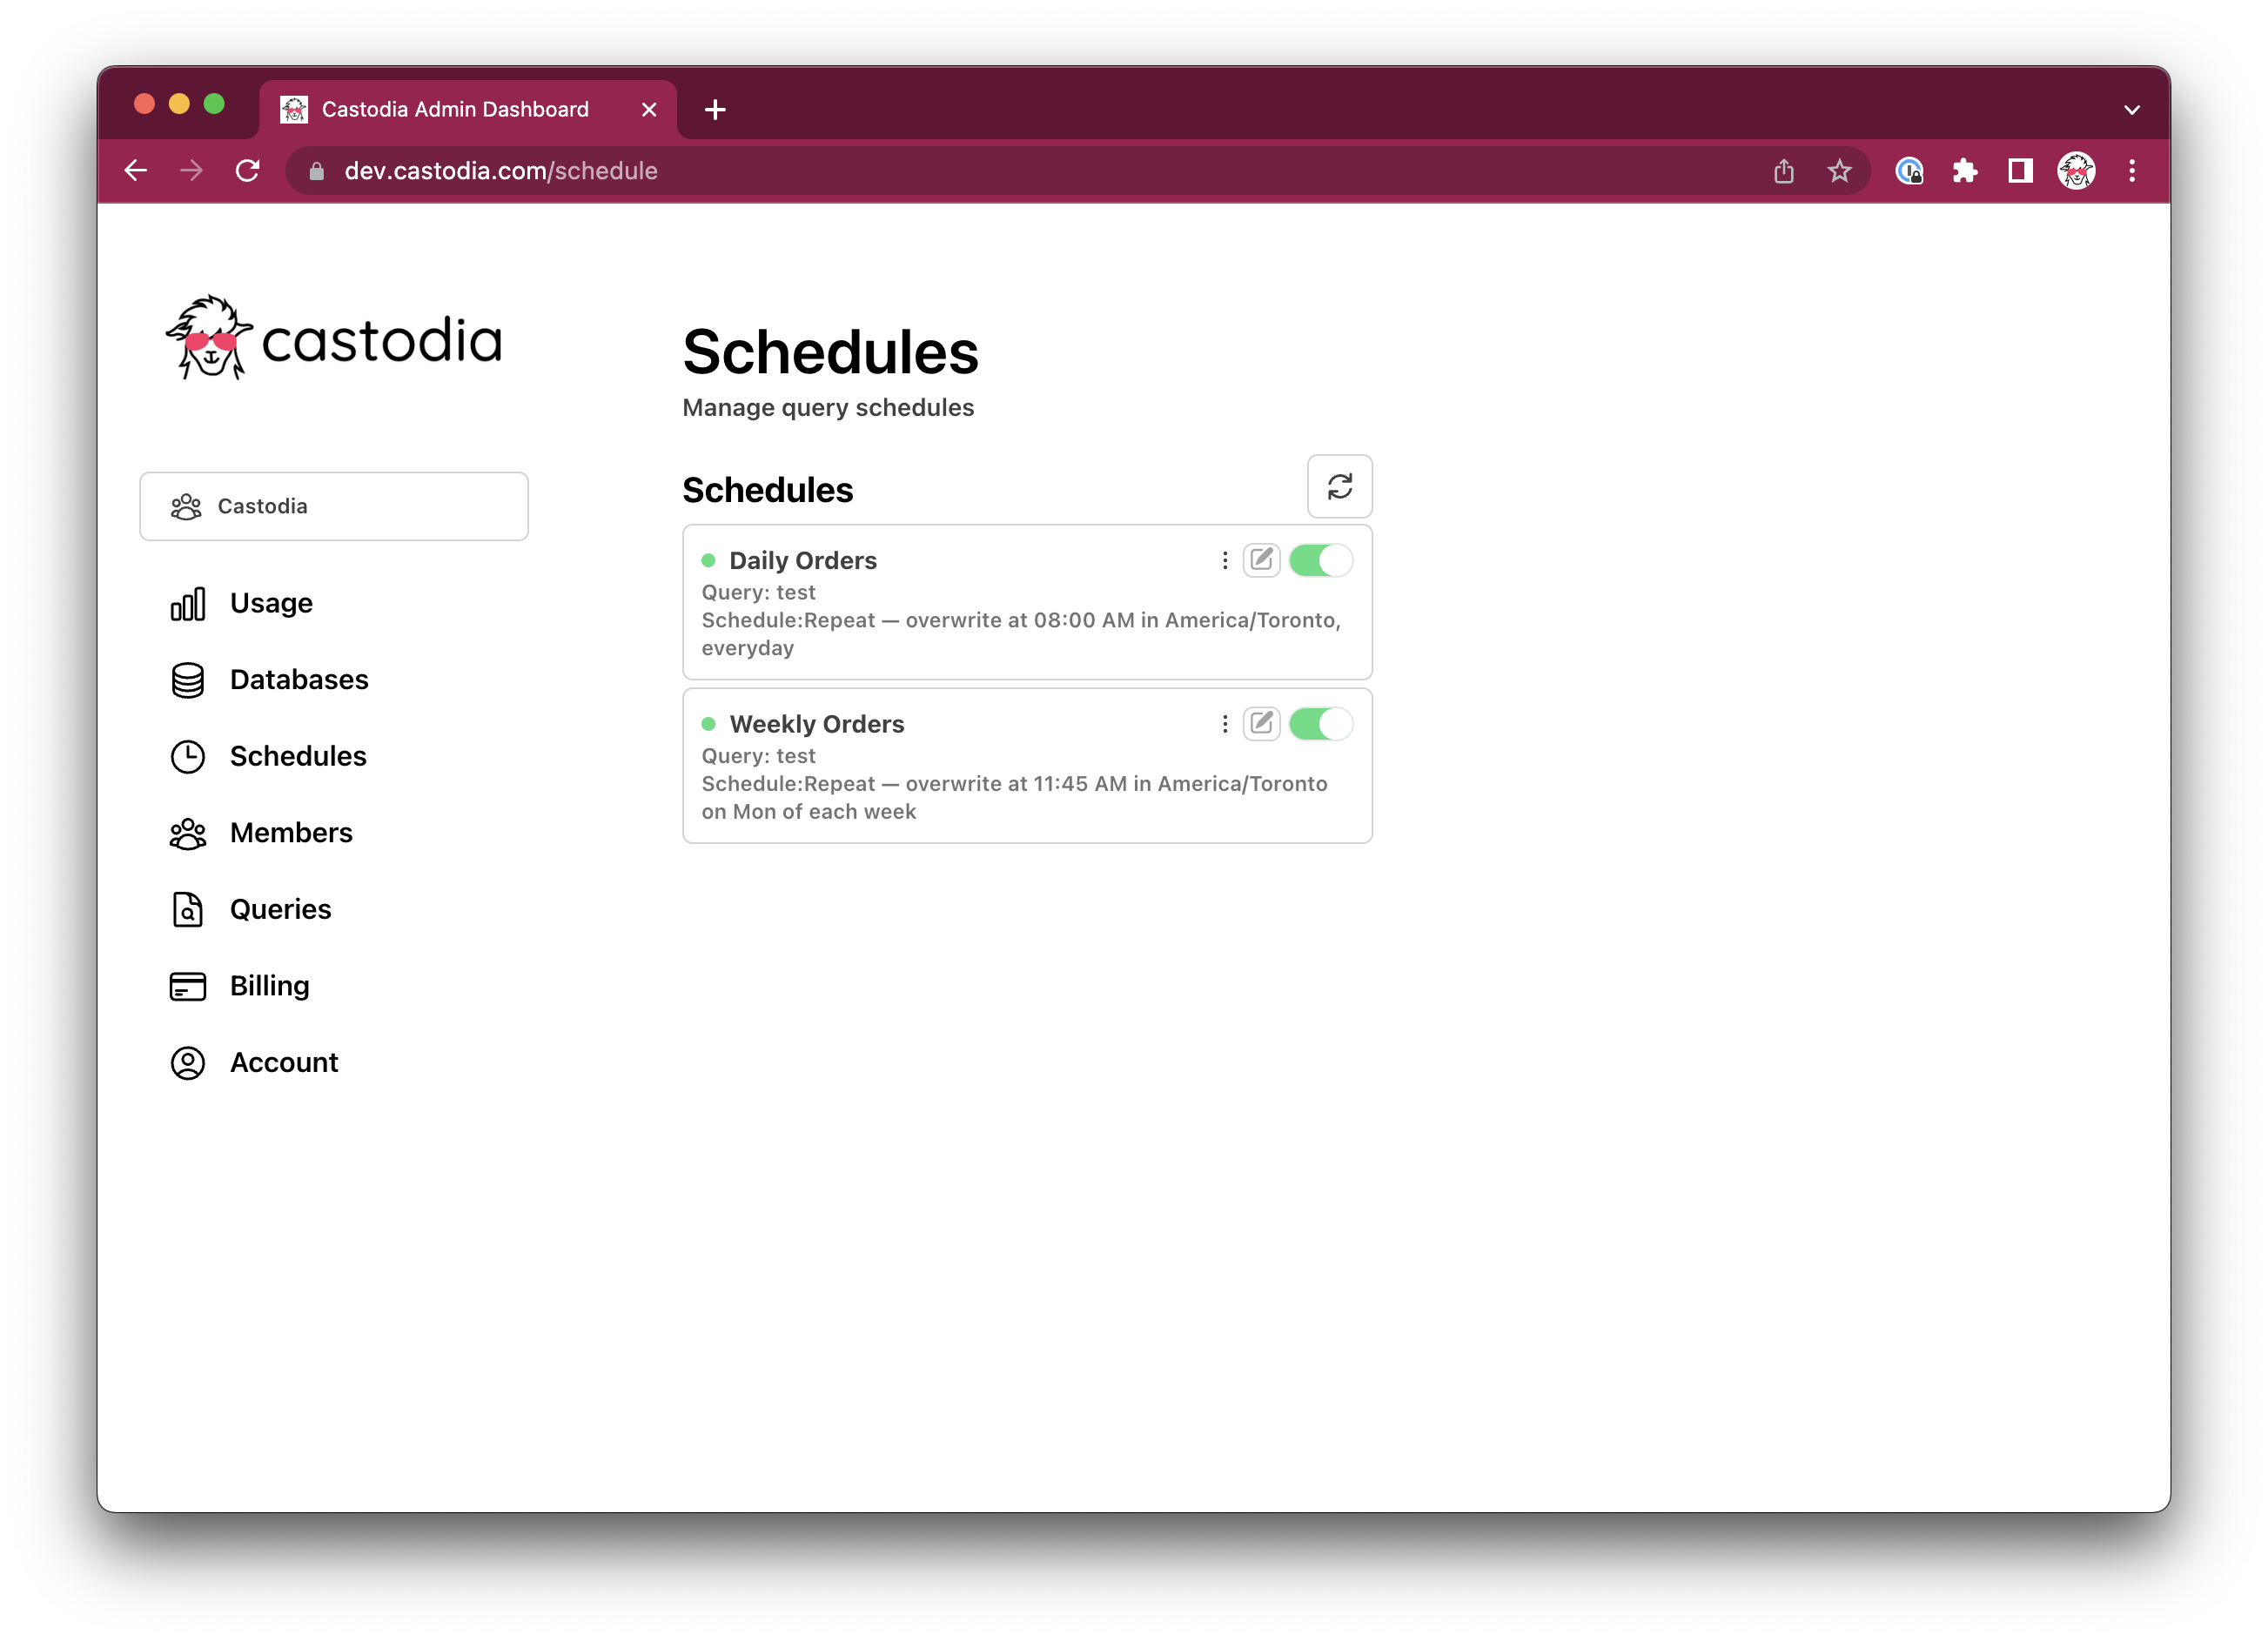The width and height of the screenshot is (2268, 1641).
Task: Click the refresh schedules icon button
Action: [1339, 487]
